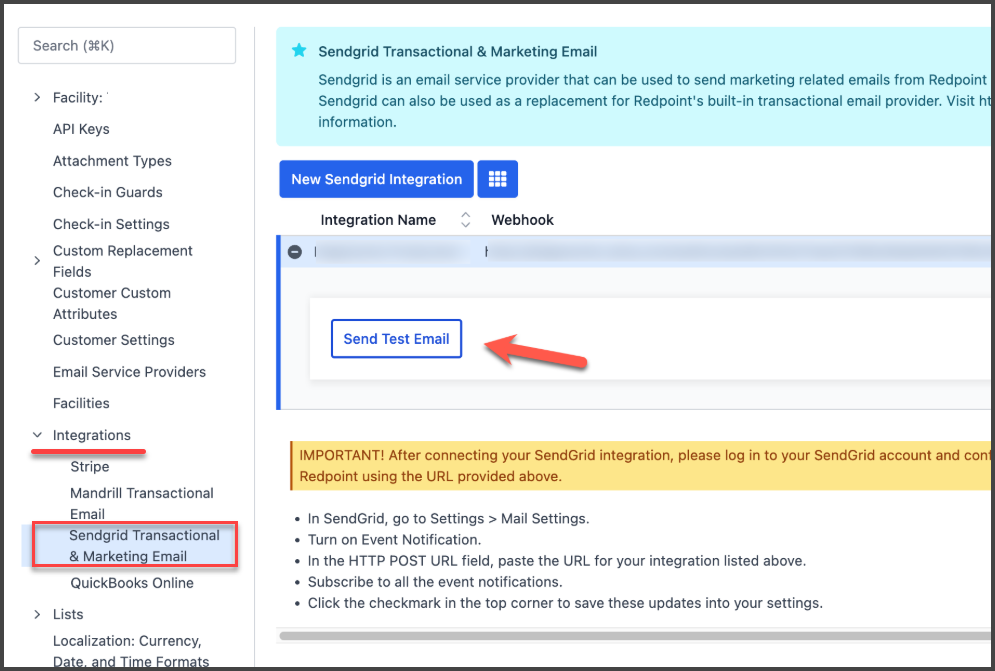
Task: Open Email Service Providers page
Action: click(x=129, y=372)
